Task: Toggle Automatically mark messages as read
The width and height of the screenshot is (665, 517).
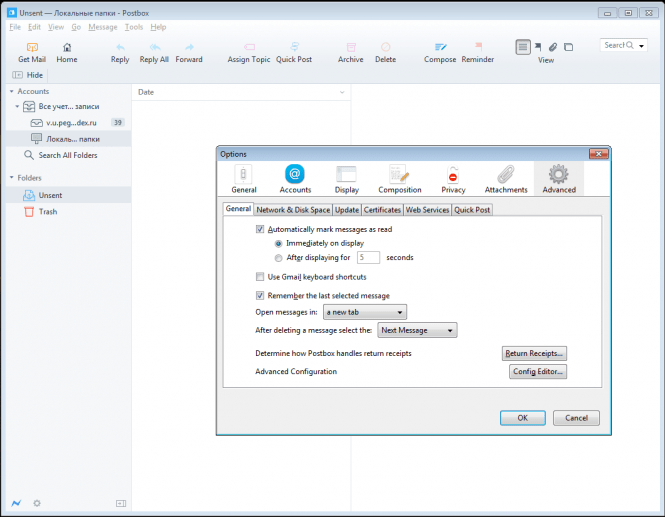Action: [x=260, y=229]
